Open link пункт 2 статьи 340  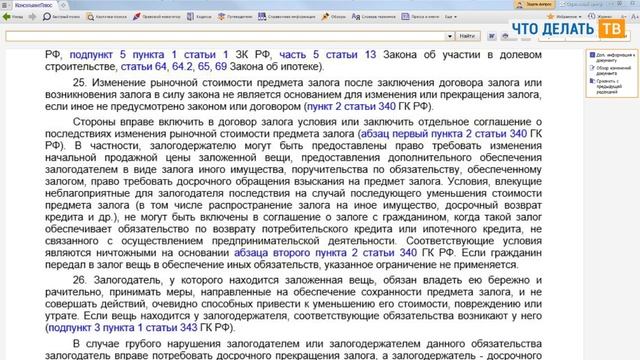351,107
